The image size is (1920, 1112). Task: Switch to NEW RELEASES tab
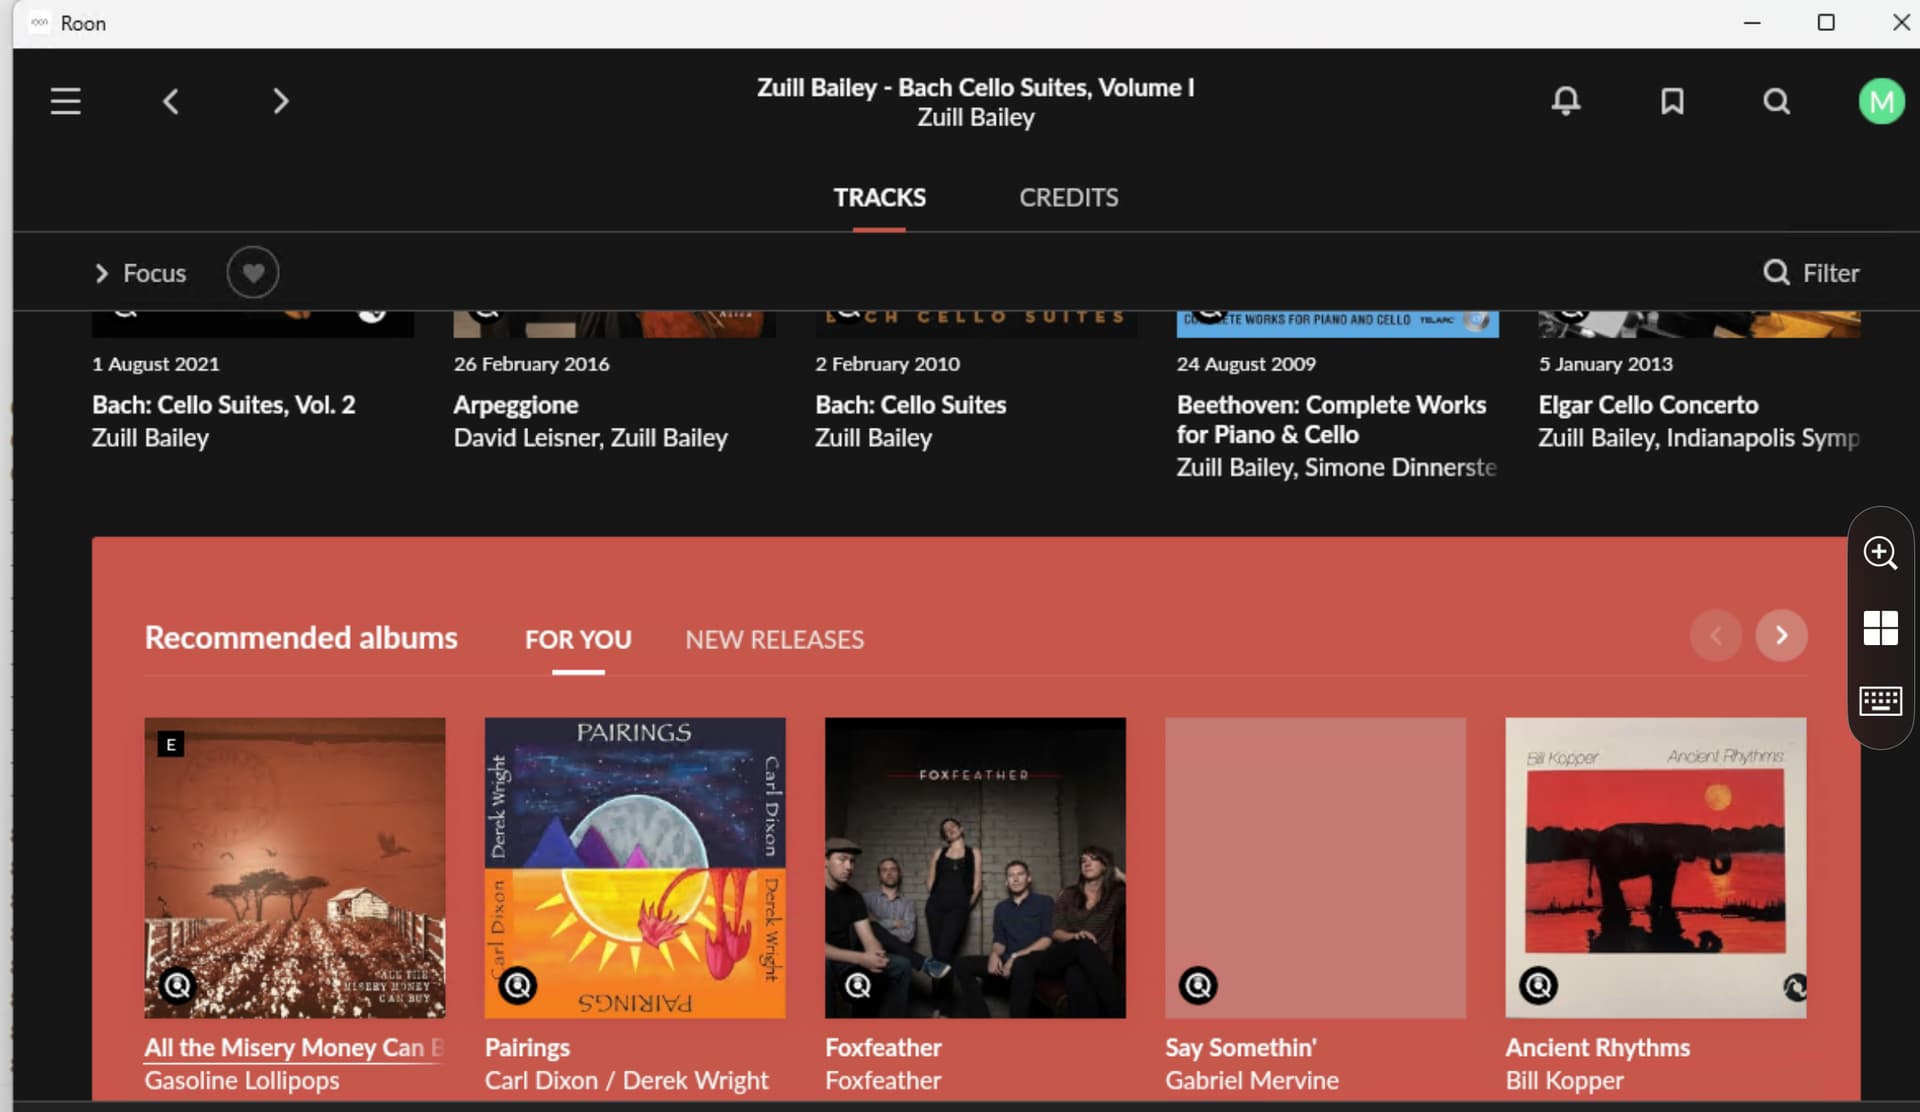[x=775, y=640]
